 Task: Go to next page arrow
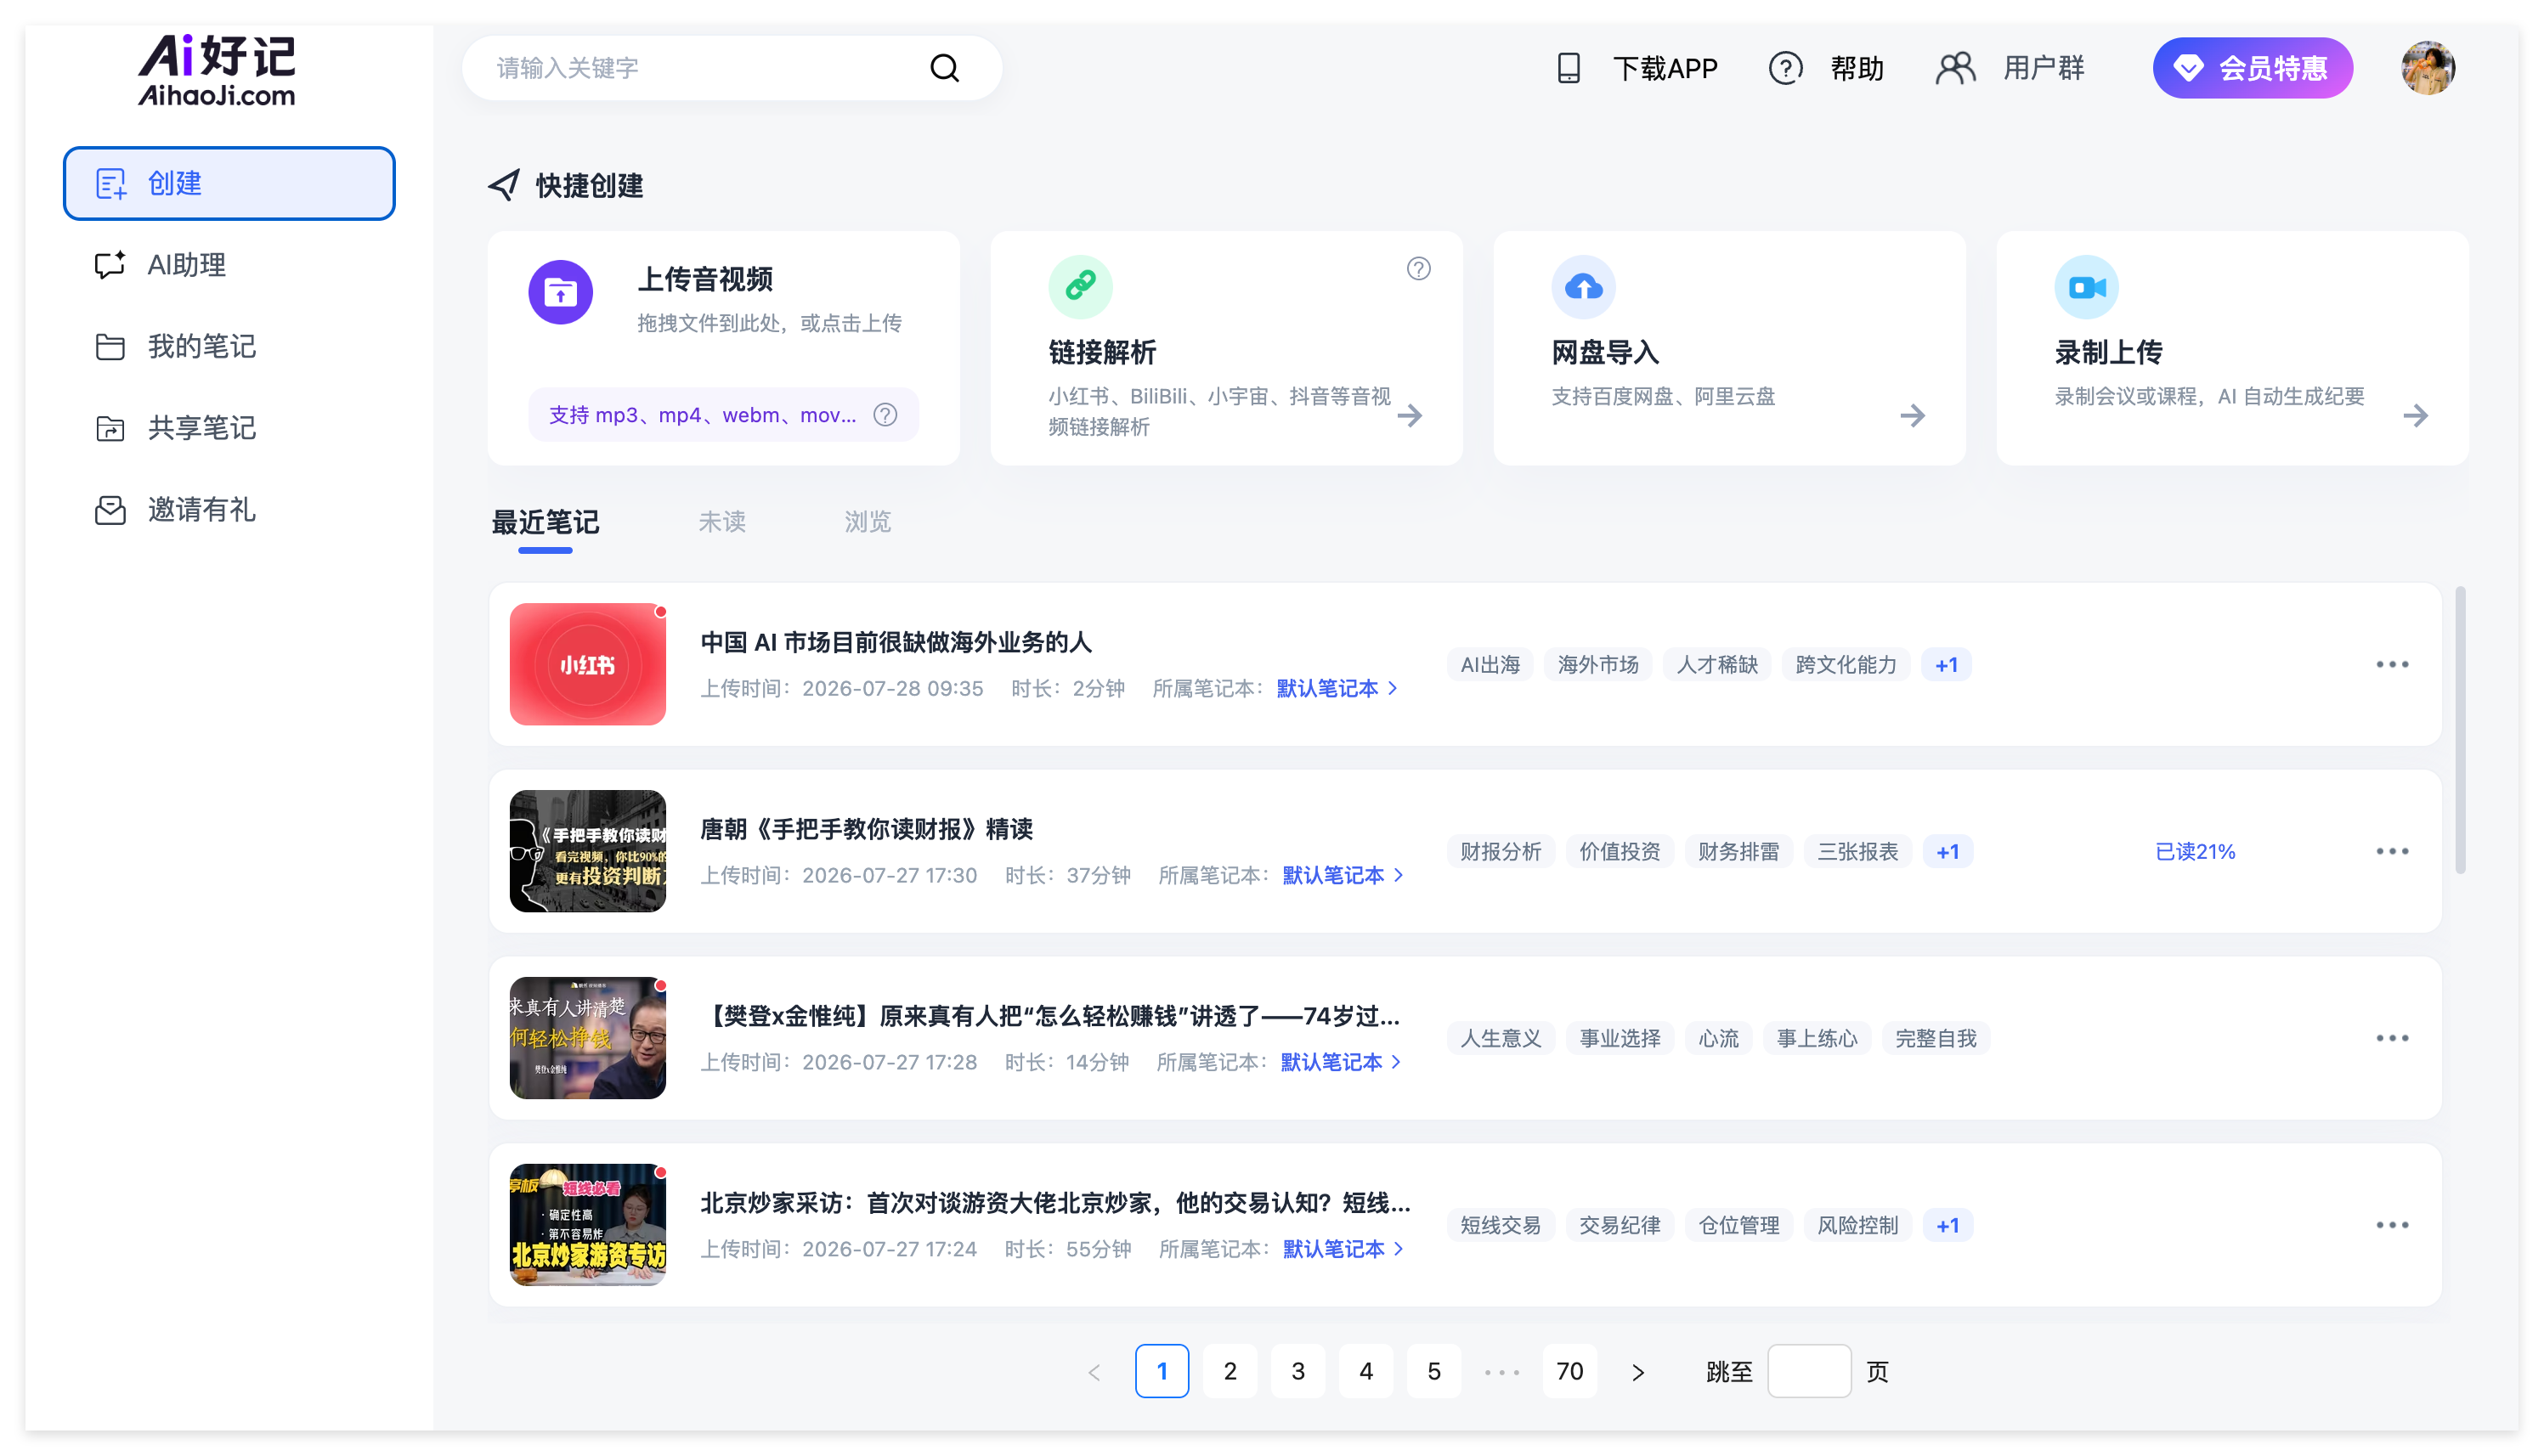point(1637,1372)
